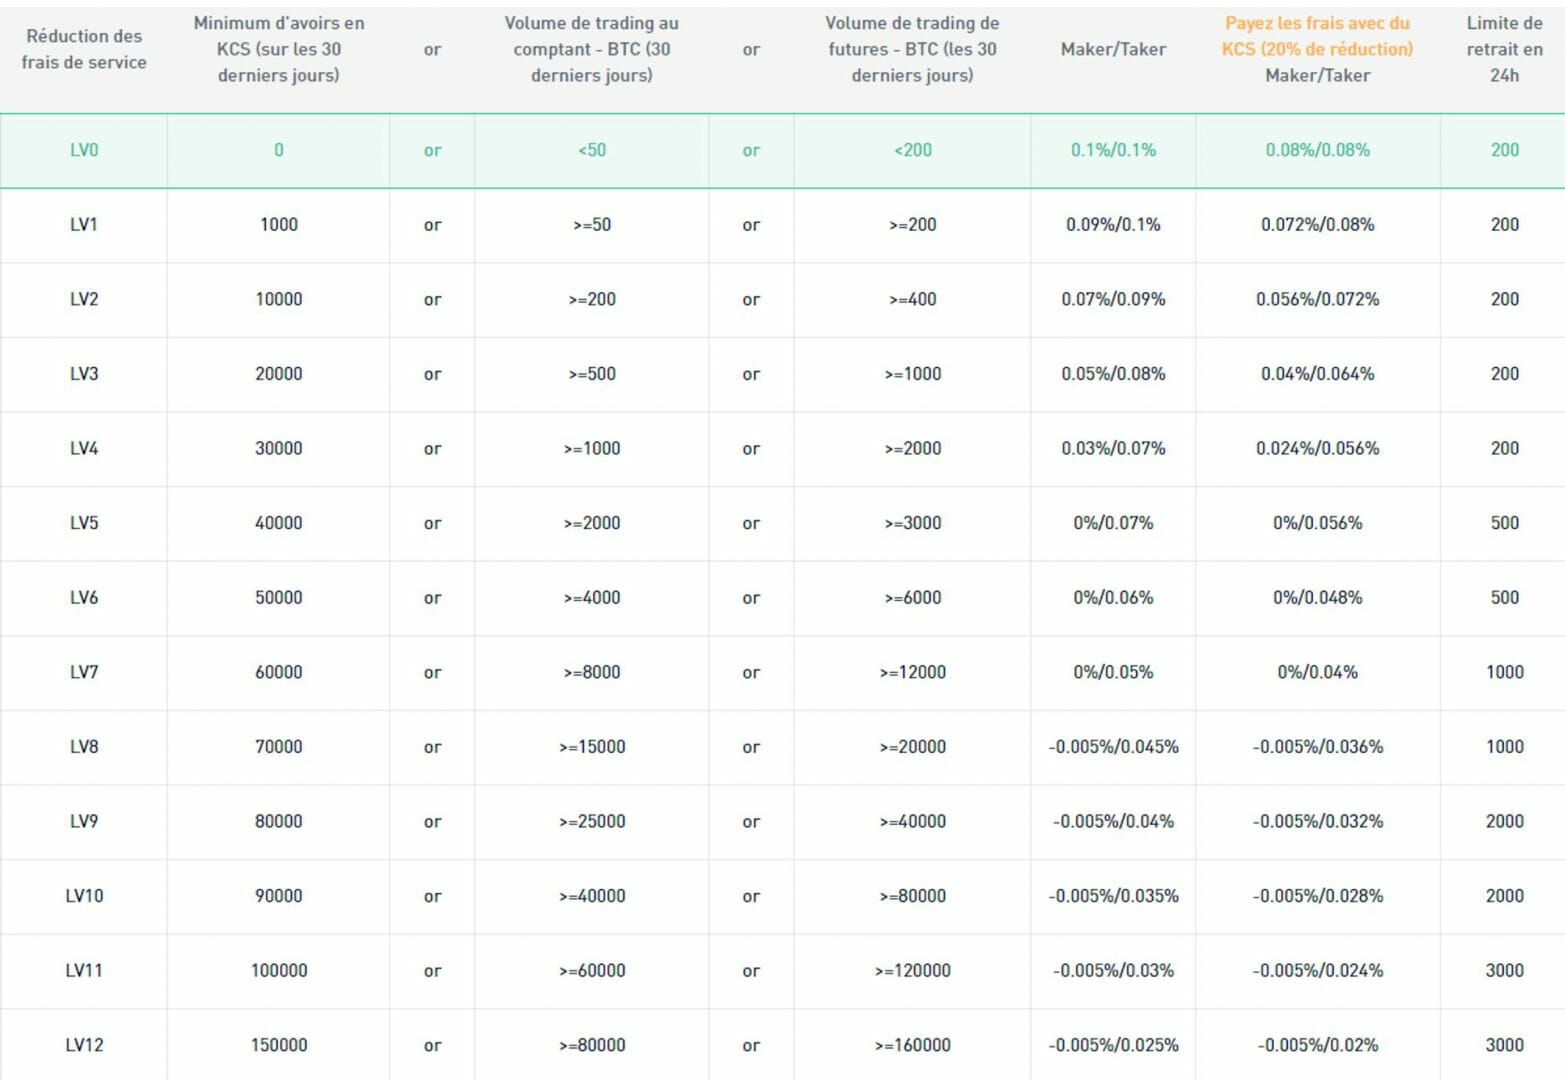Click the fee cell '0.1%/0.1%'

[1113, 150]
